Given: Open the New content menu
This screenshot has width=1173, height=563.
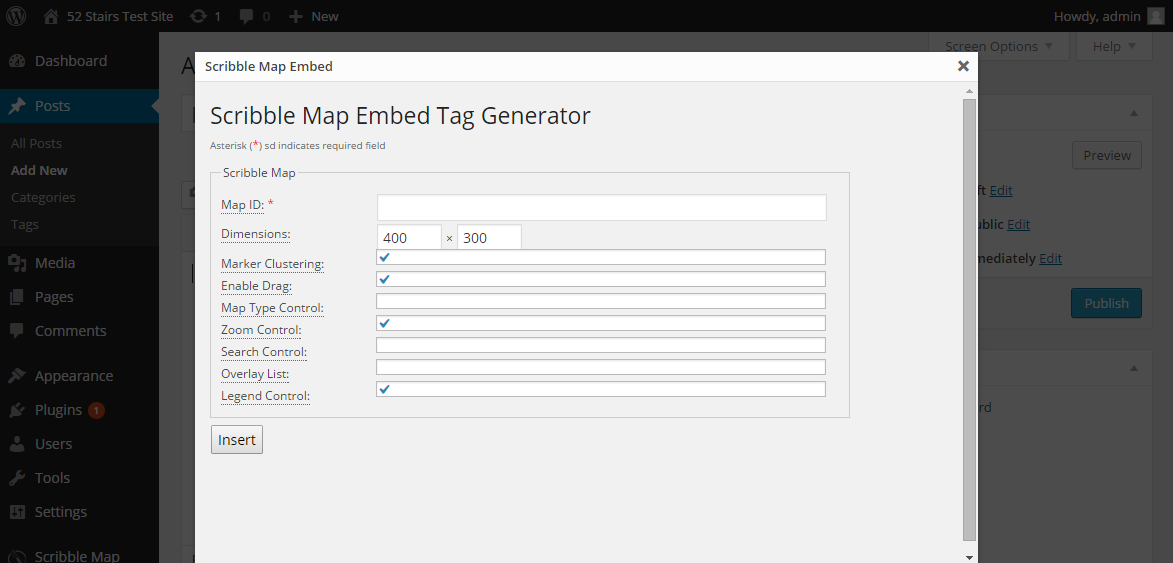Looking at the screenshot, I should (x=313, y=16).
